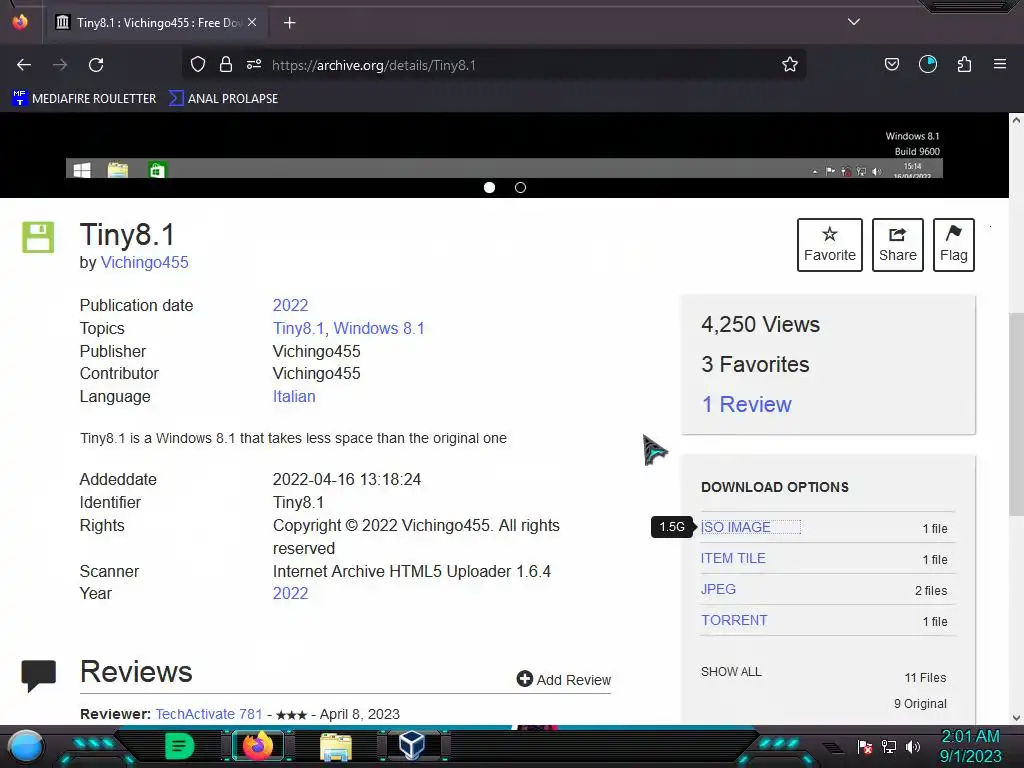Click the scrollbar up arrow

click(x=1016, y=120)
